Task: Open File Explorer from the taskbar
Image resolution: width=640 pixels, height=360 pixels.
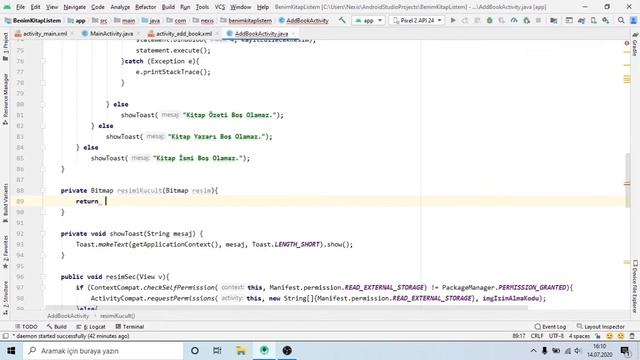Action: (x=241, y=351)
